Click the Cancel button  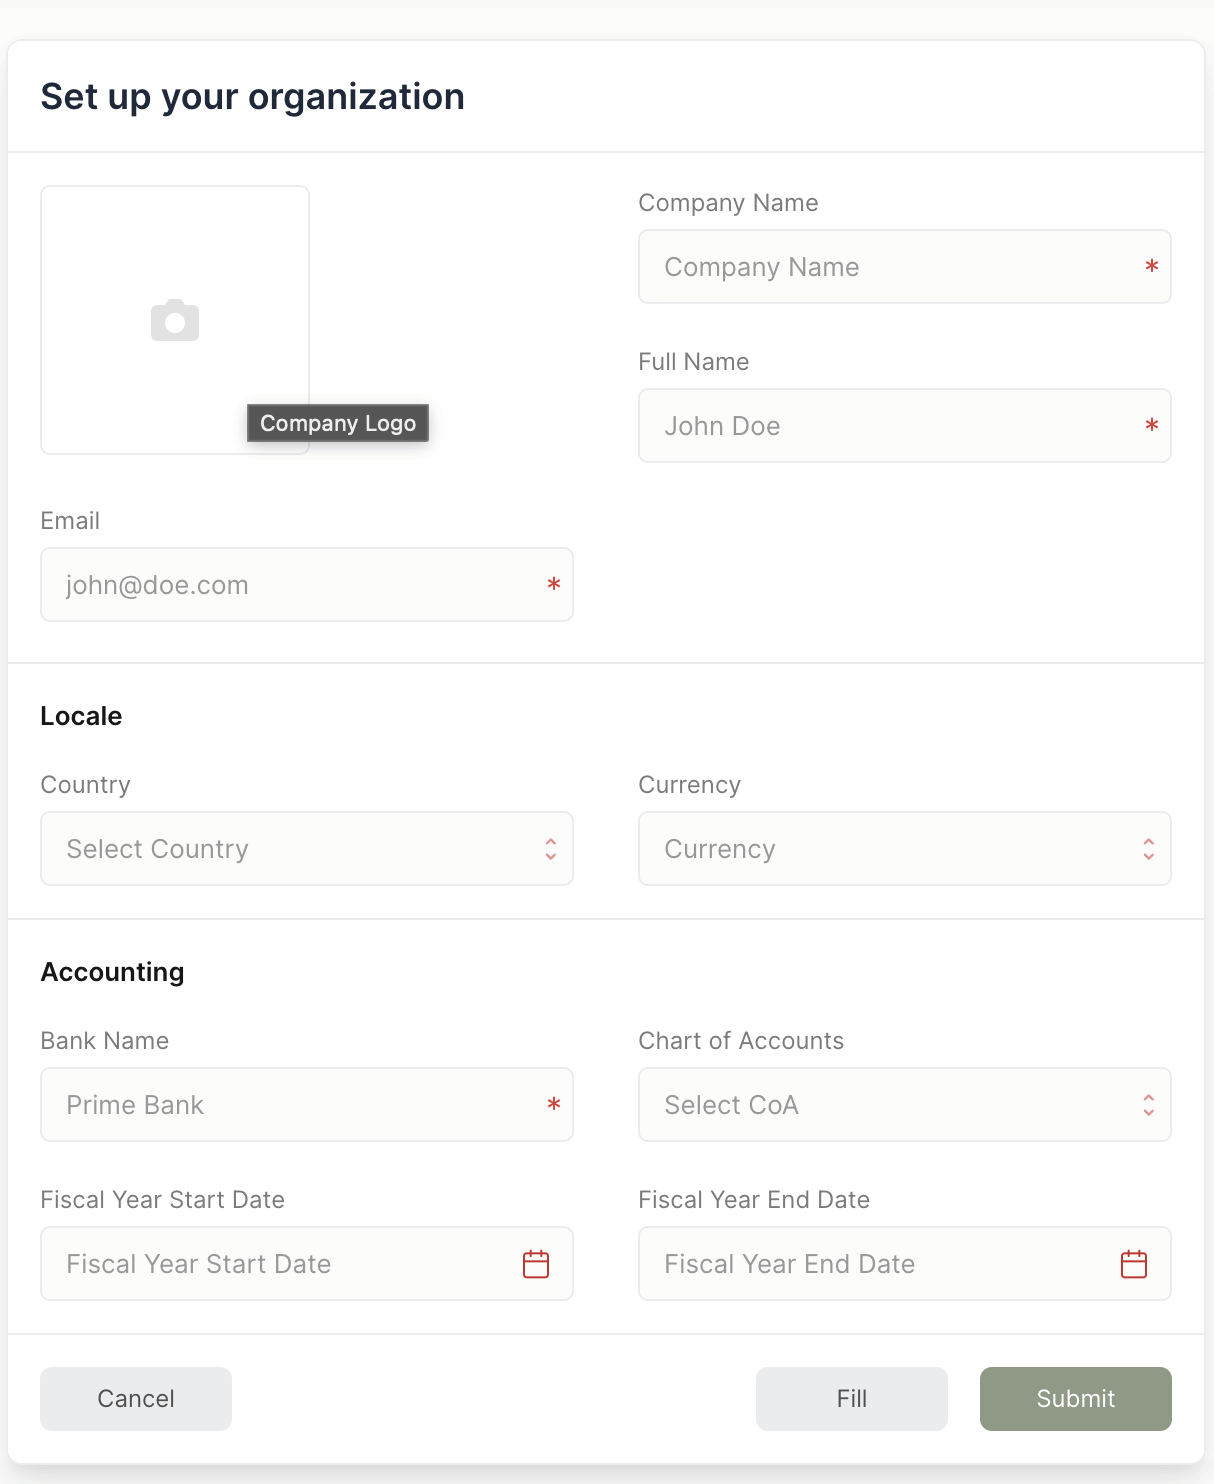pos(136,1399)
